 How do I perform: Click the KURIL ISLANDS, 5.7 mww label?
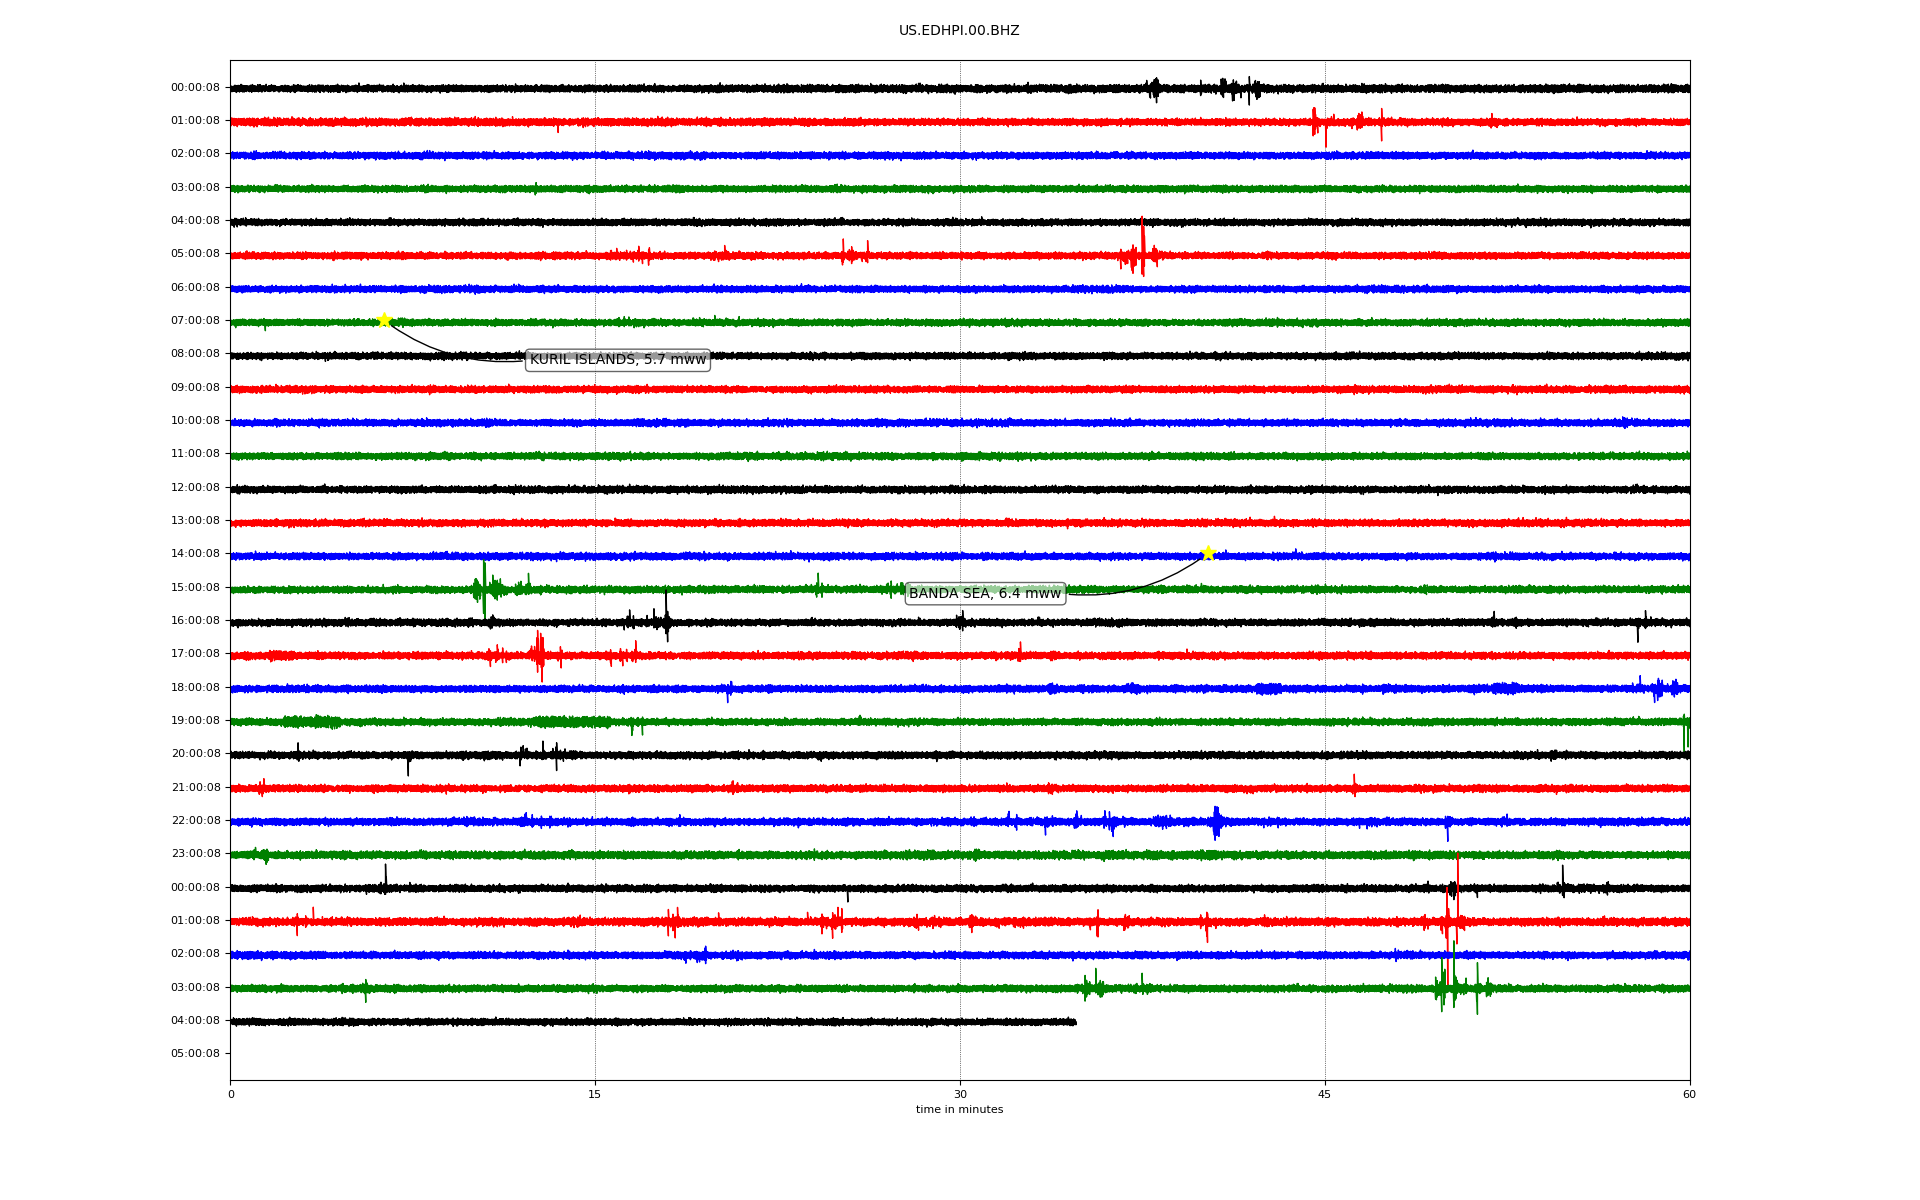[x=617, y=360]
